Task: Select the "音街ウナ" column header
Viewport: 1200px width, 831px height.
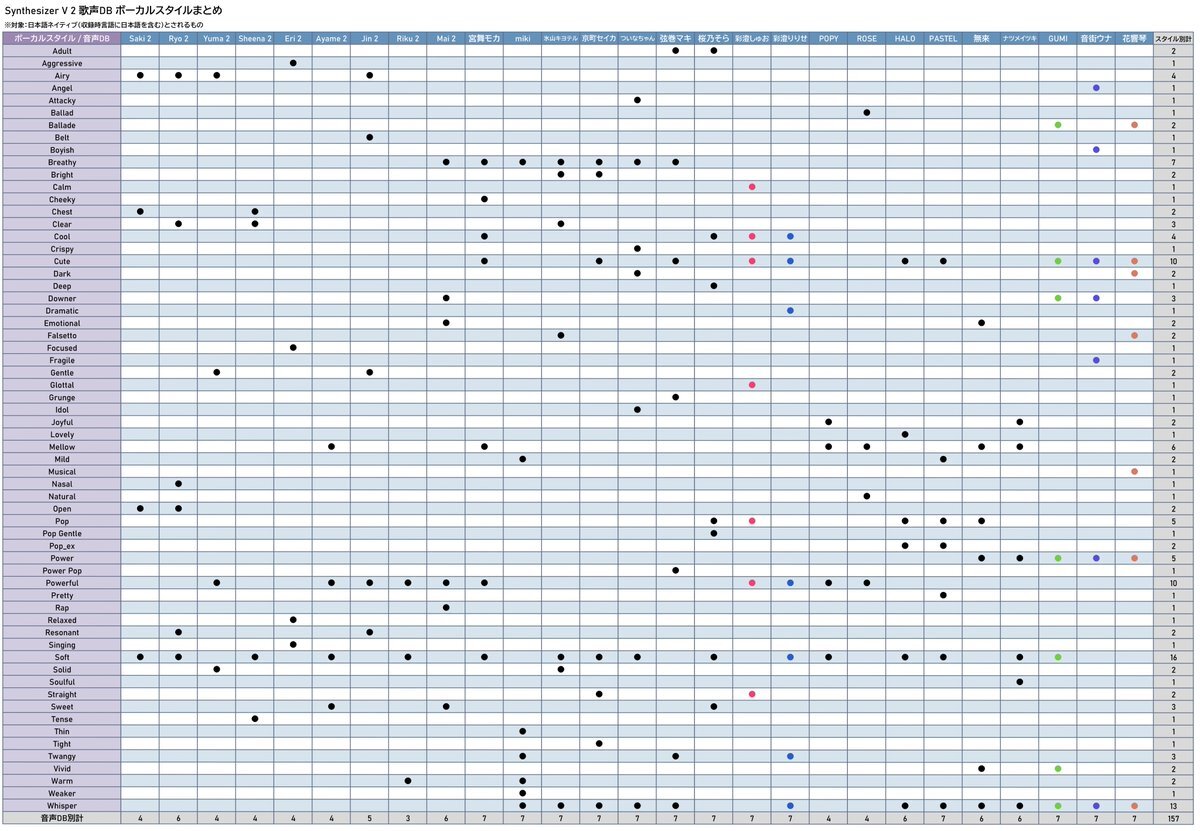Action: (1096, 38)
